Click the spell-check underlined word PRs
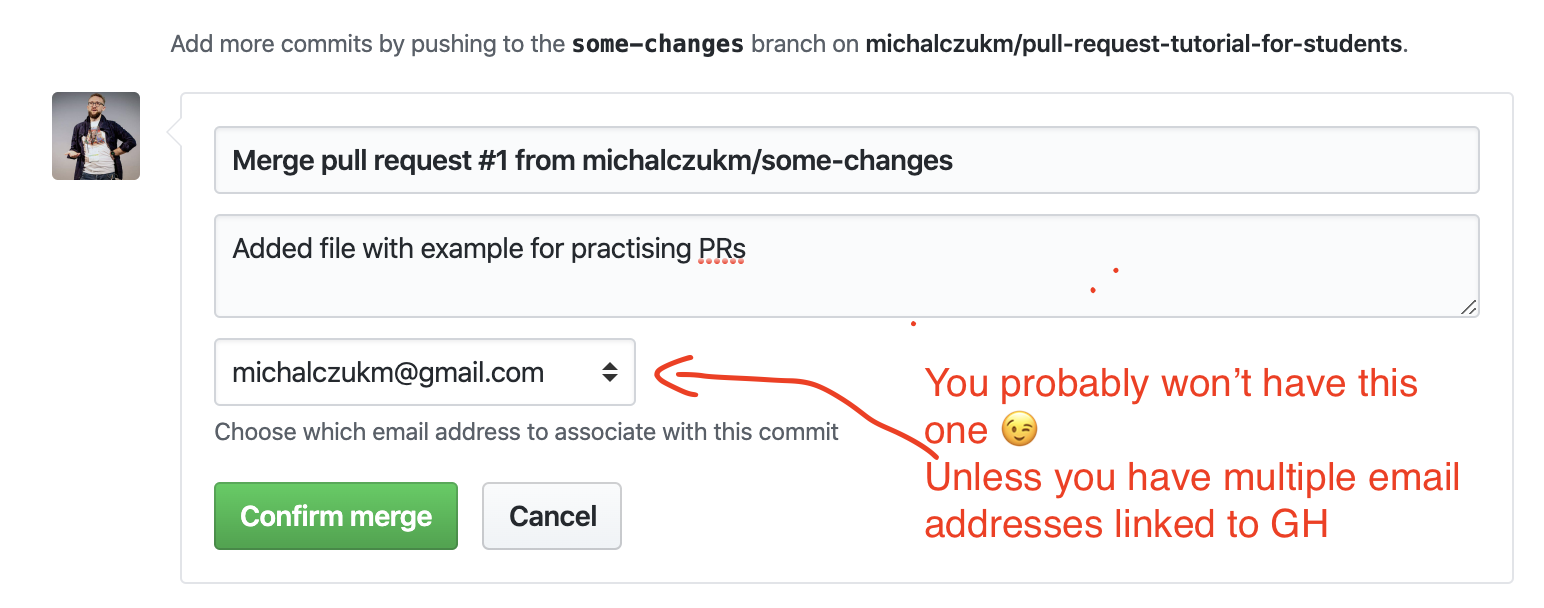 pyautogui.click(x=722, y=249)
